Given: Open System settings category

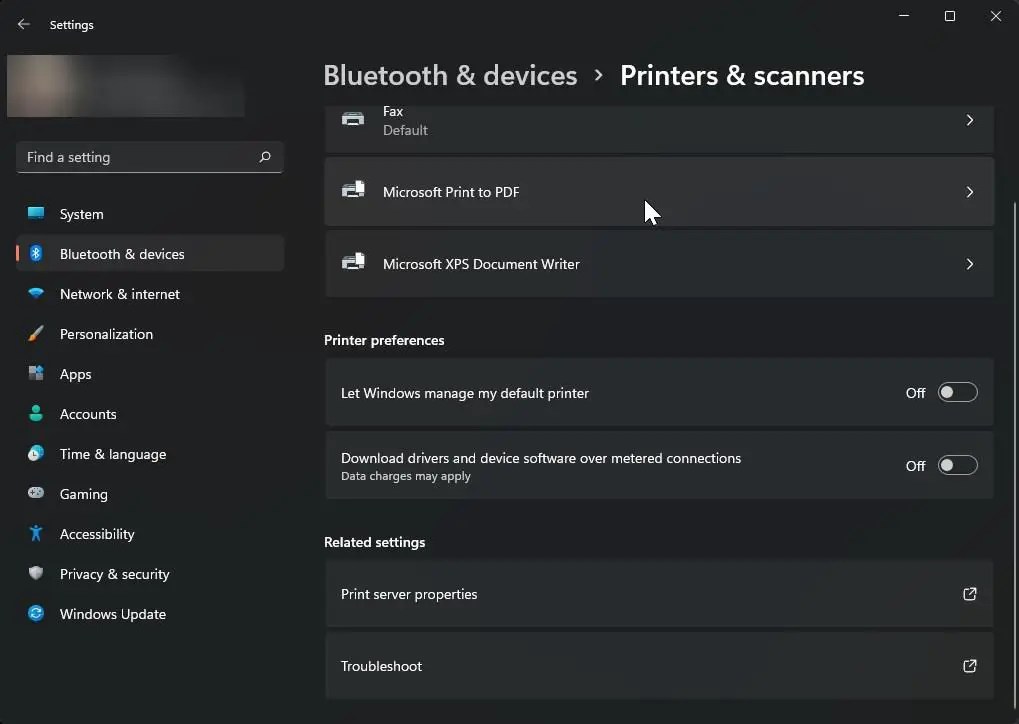Looking at the screenshot, I should 150,214.
